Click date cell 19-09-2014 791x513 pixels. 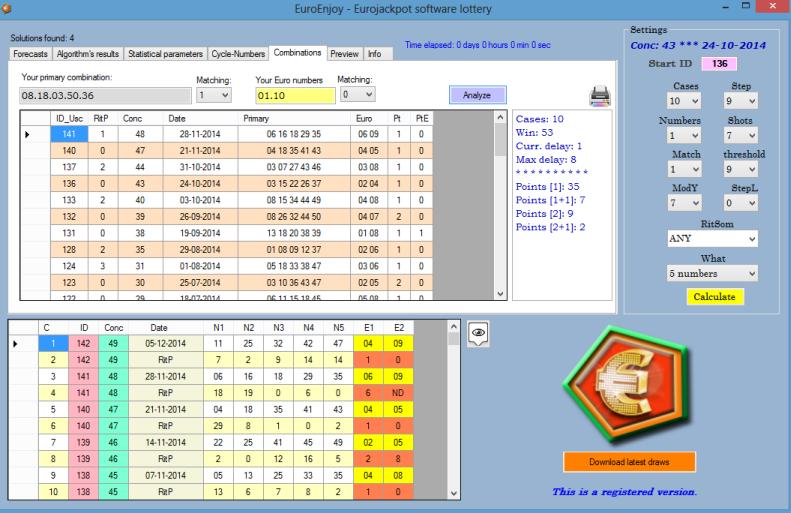click(x=200, y=233)
